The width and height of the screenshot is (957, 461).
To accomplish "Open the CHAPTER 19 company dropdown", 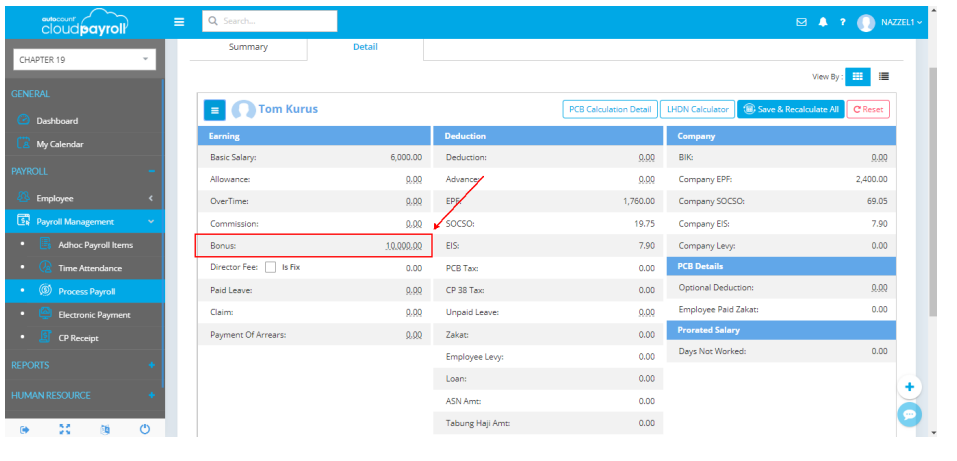I will click(83, 60).
